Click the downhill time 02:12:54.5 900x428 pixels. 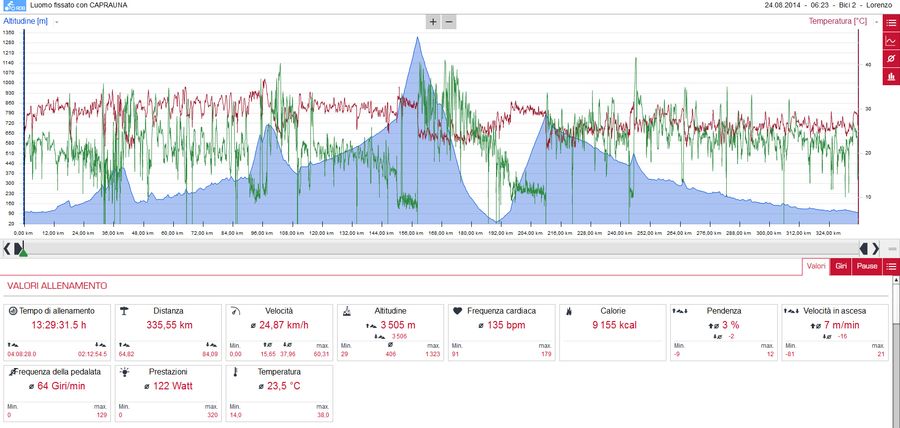point(92,354)
